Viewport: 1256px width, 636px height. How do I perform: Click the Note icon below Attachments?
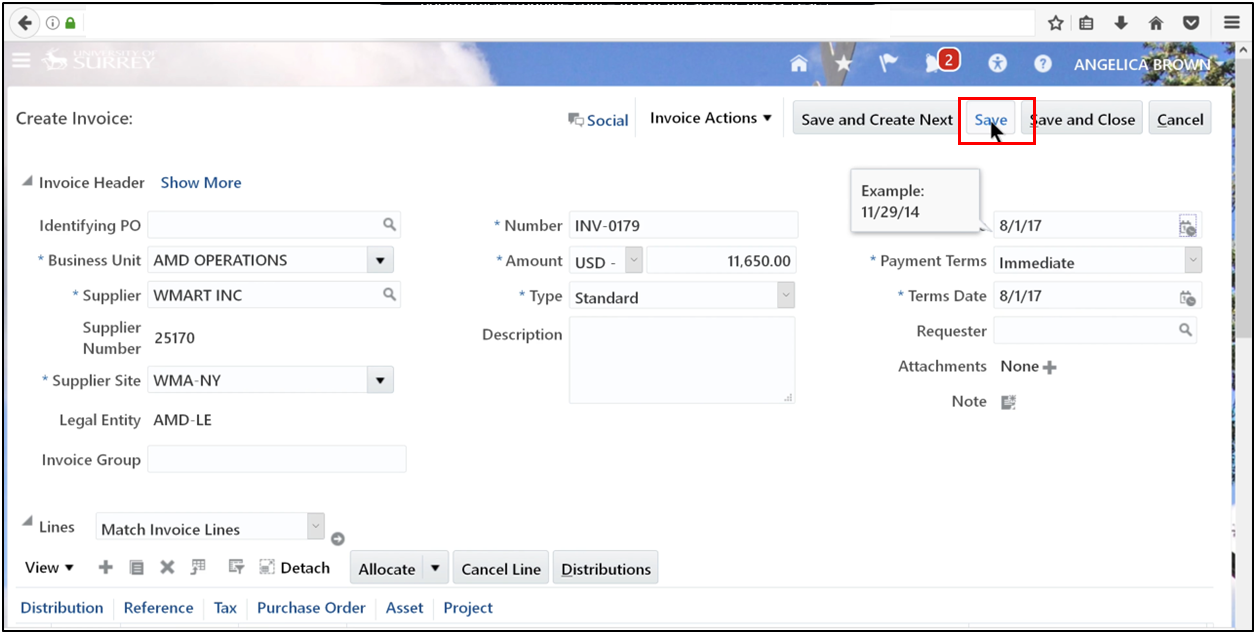(x=1008, y=401)
